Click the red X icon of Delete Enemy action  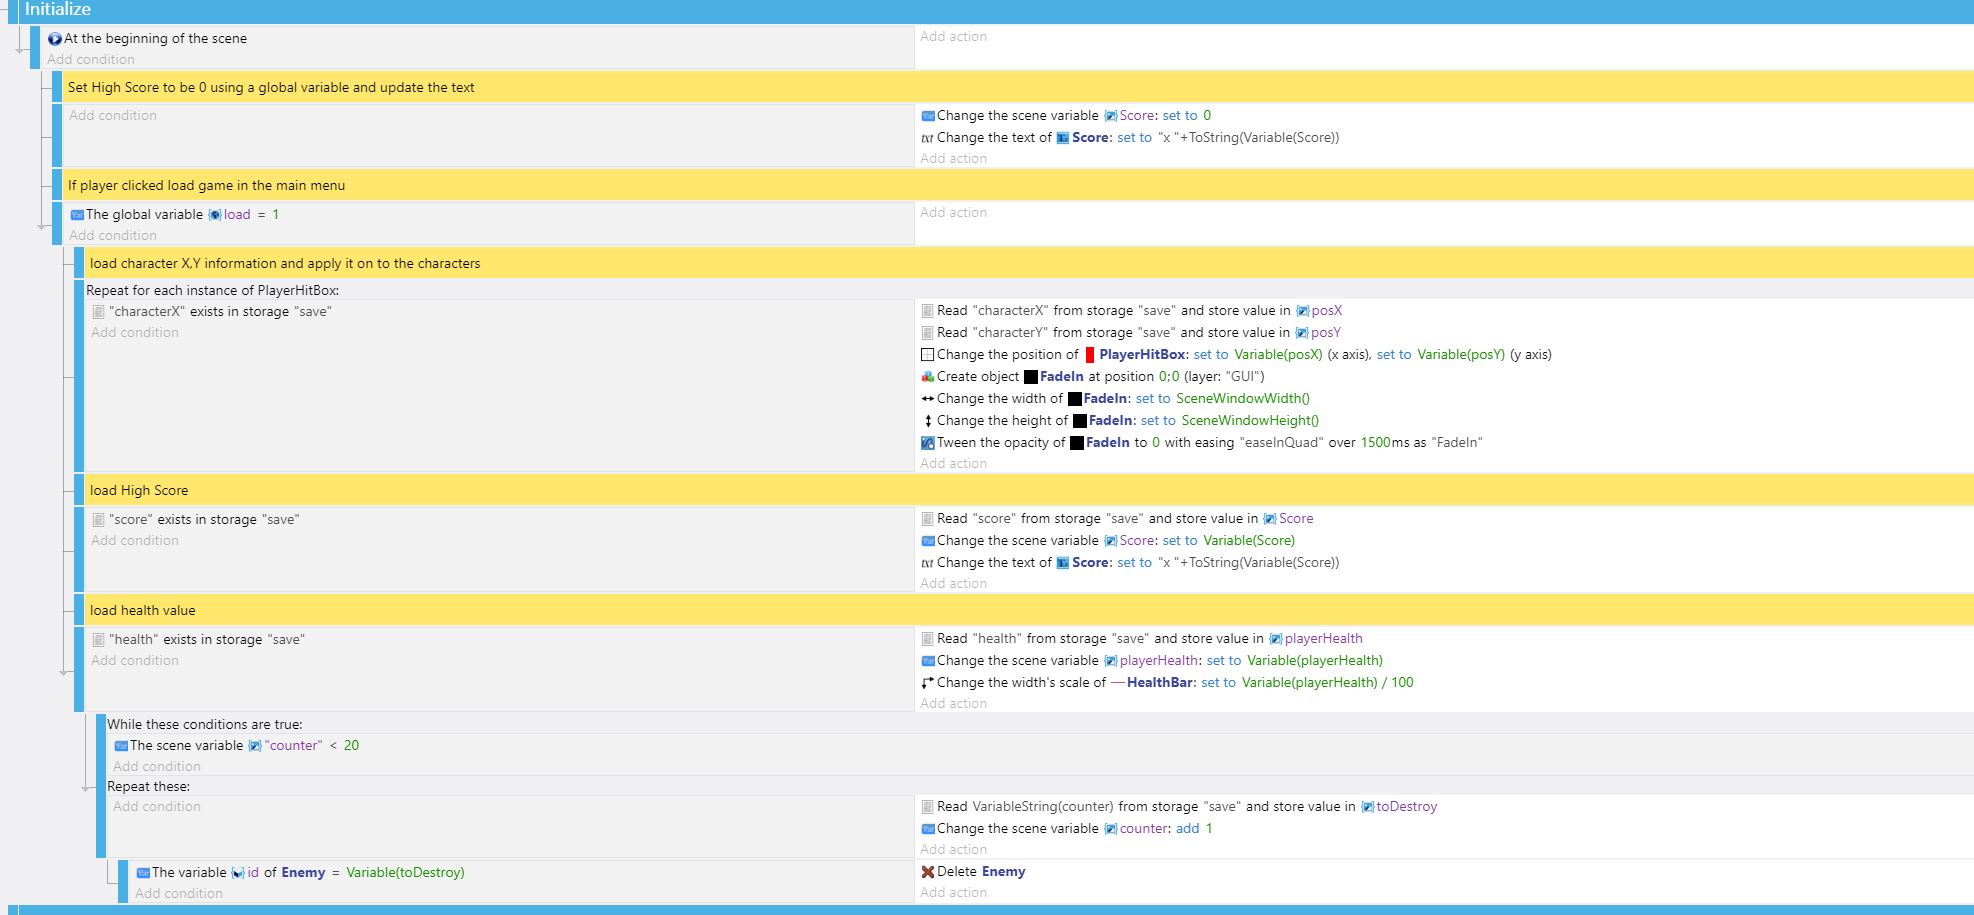click(x=928, y=872)
